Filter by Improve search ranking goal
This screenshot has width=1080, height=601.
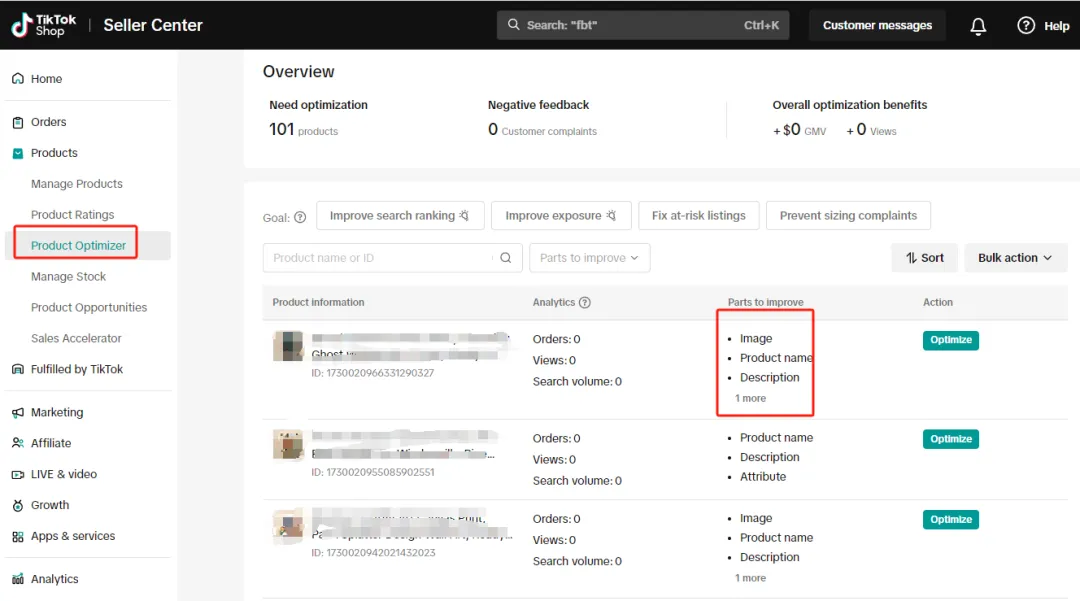coord(400,215)
